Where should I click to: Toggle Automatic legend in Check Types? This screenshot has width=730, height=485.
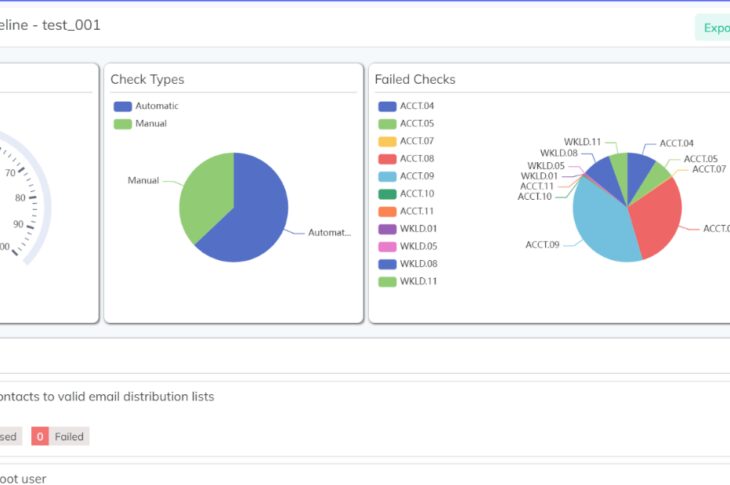145,106
